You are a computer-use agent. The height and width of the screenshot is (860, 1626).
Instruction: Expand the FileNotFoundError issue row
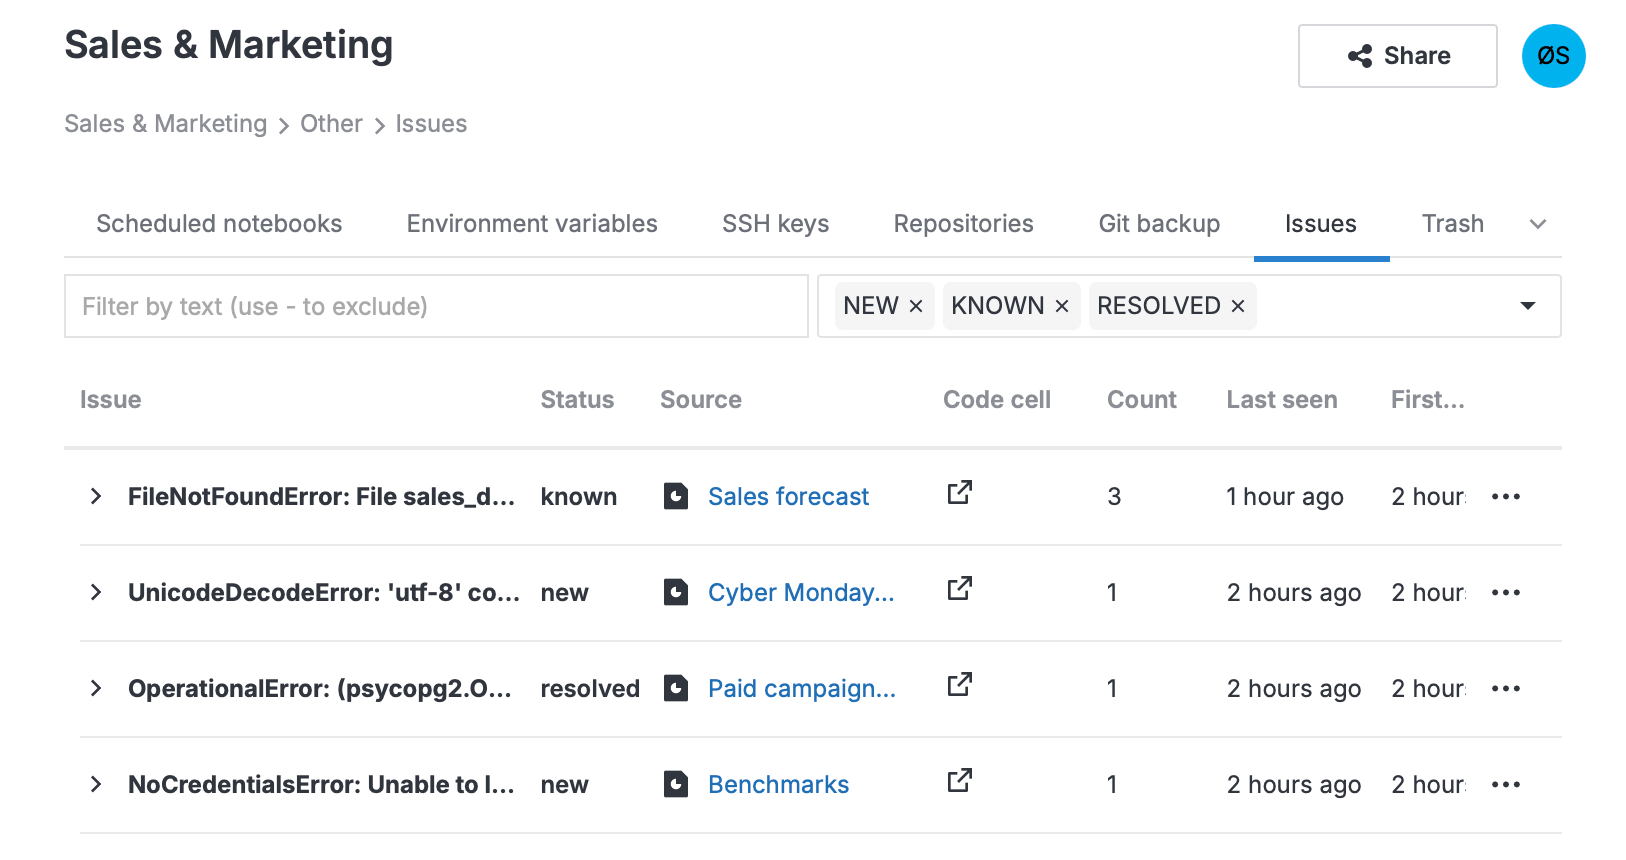(96, 497)
